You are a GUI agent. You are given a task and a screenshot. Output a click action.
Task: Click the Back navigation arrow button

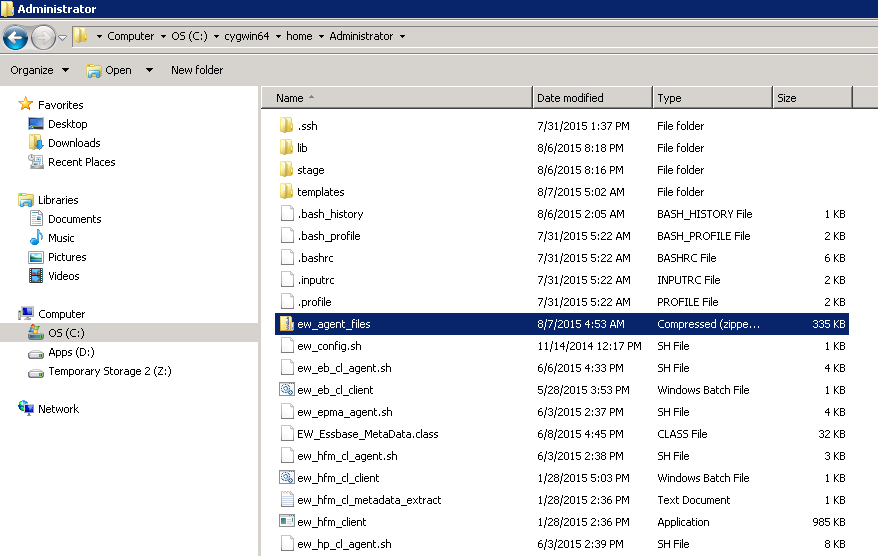[15, 37]
